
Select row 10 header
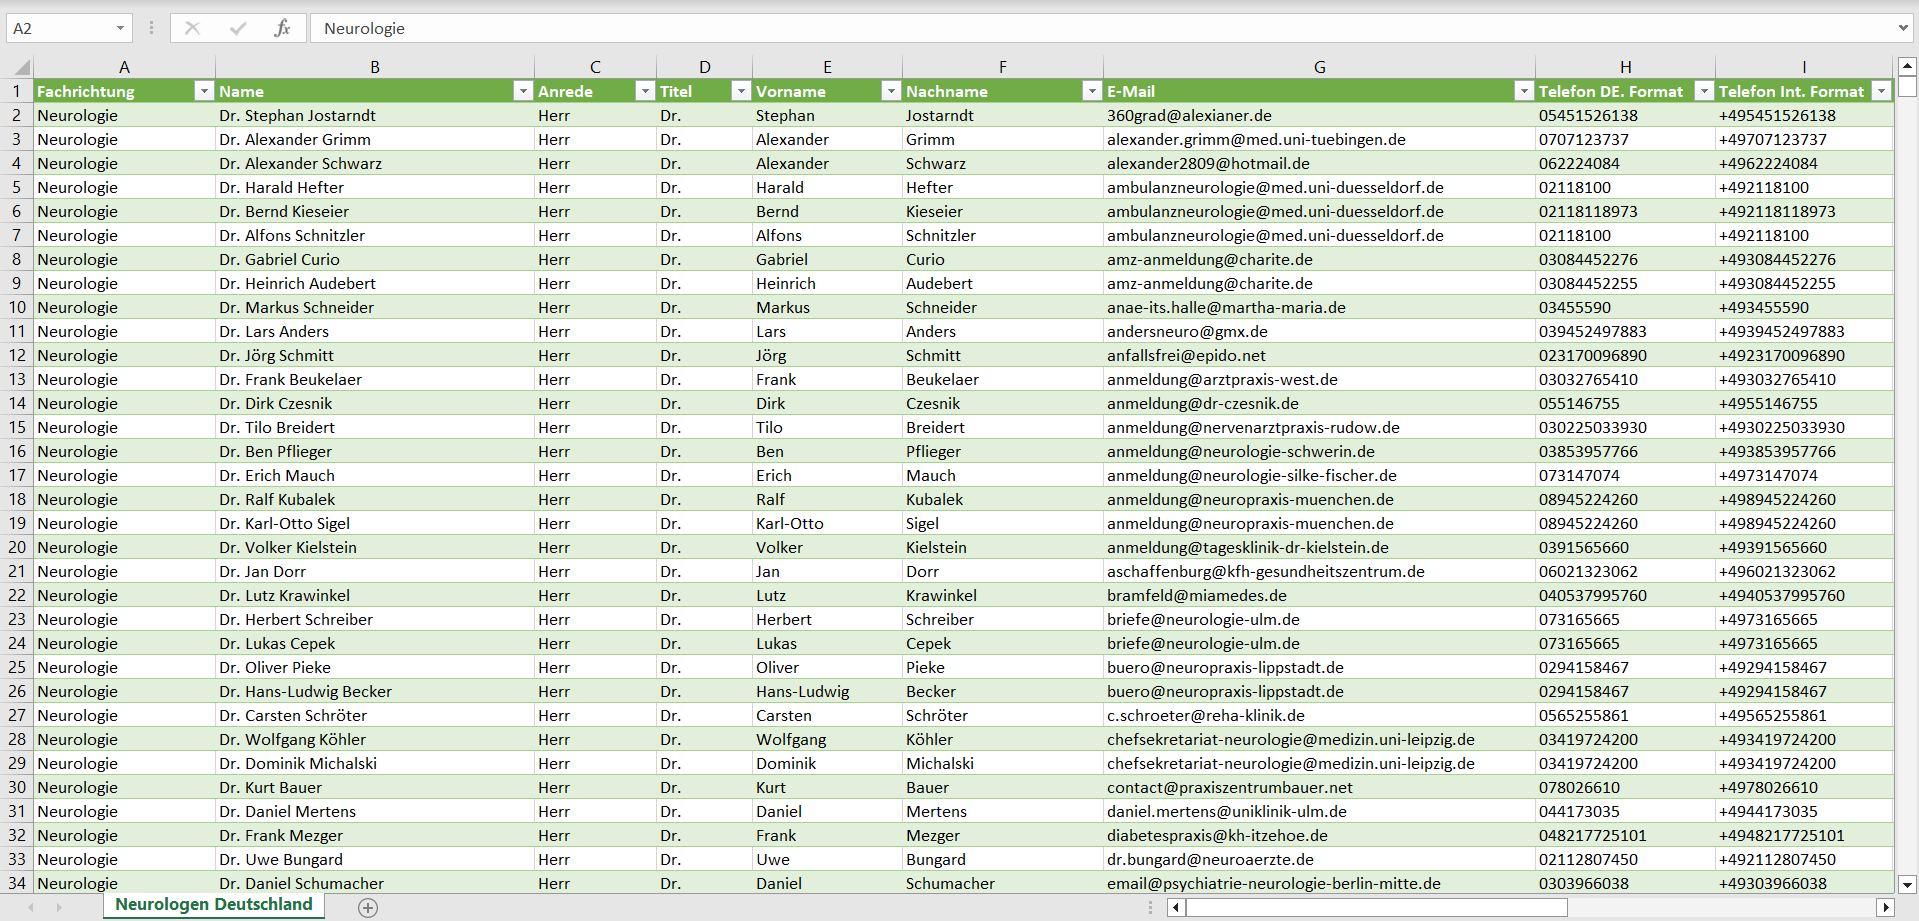[17, 307]
